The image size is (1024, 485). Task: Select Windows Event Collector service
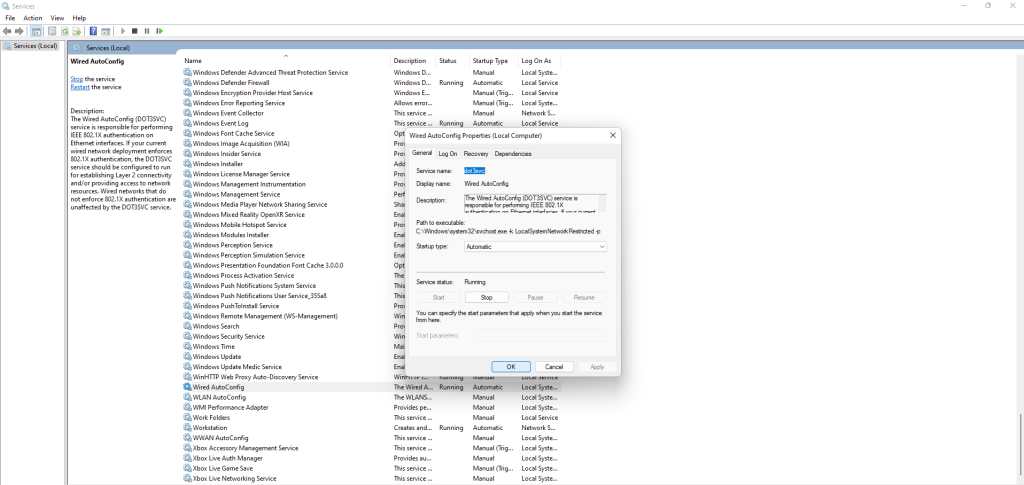coord(371,113)
